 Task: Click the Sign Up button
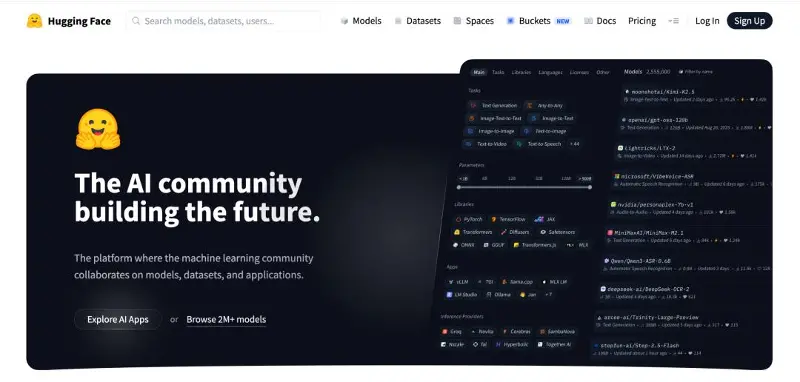(749, 21)
